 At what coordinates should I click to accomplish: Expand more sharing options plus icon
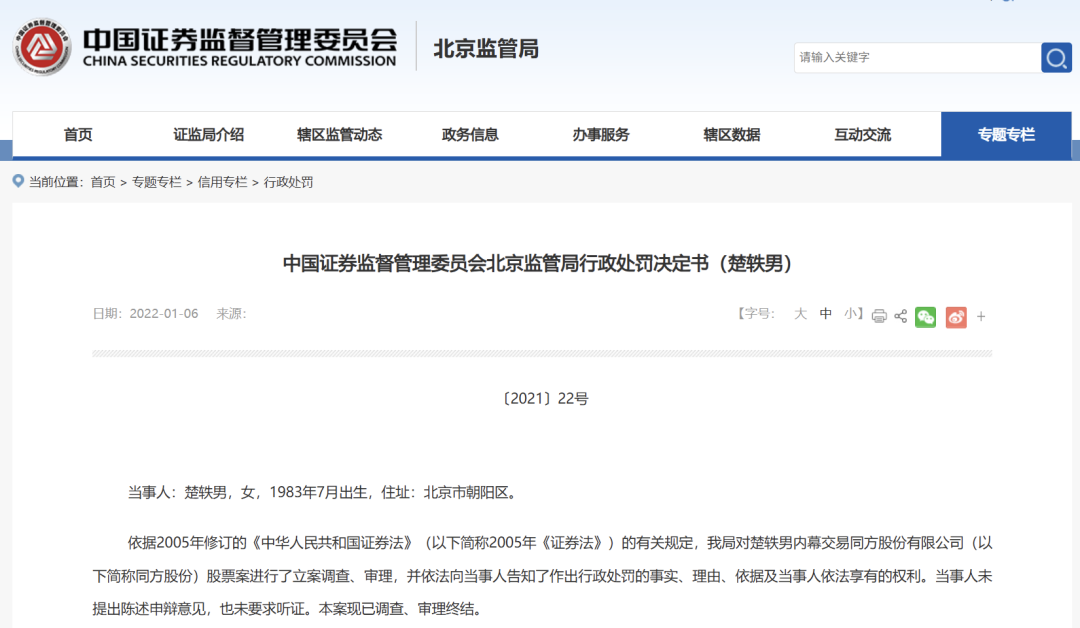(x=981, y=317)
